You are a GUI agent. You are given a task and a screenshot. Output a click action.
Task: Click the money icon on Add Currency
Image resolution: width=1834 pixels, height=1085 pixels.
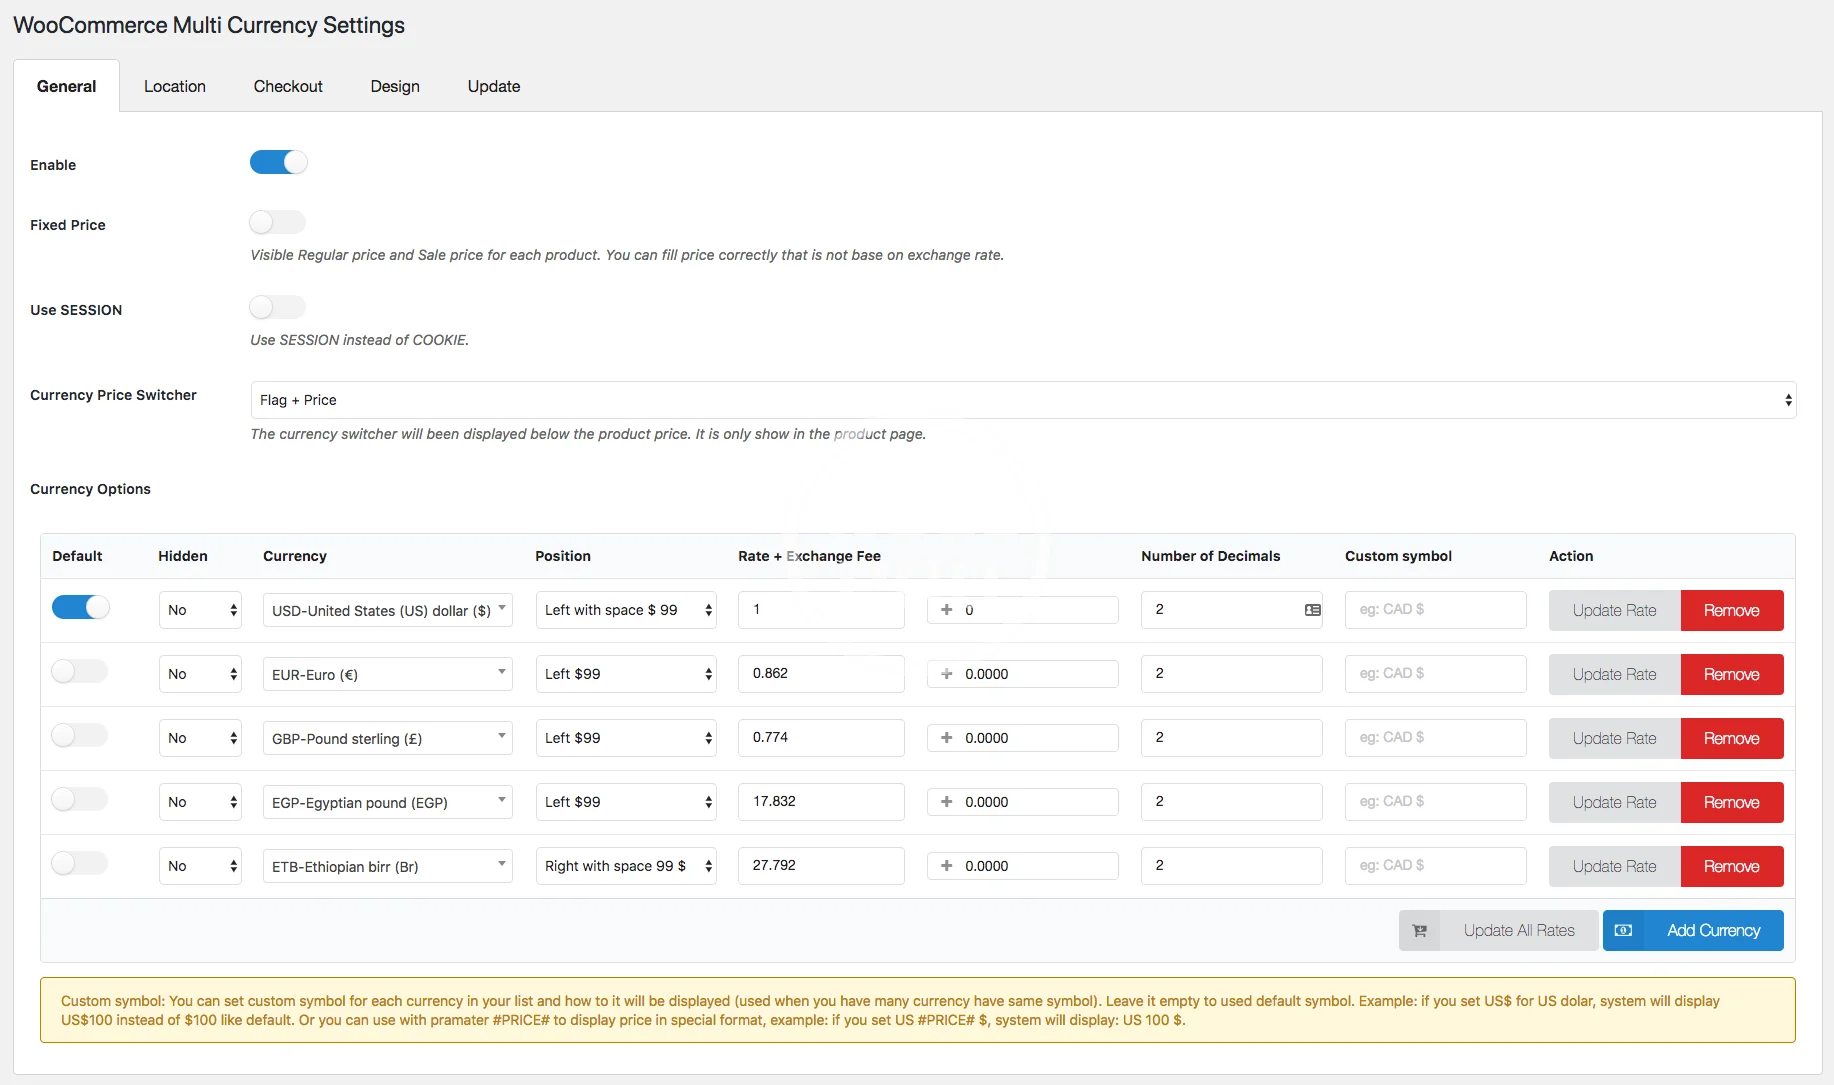1623,931
